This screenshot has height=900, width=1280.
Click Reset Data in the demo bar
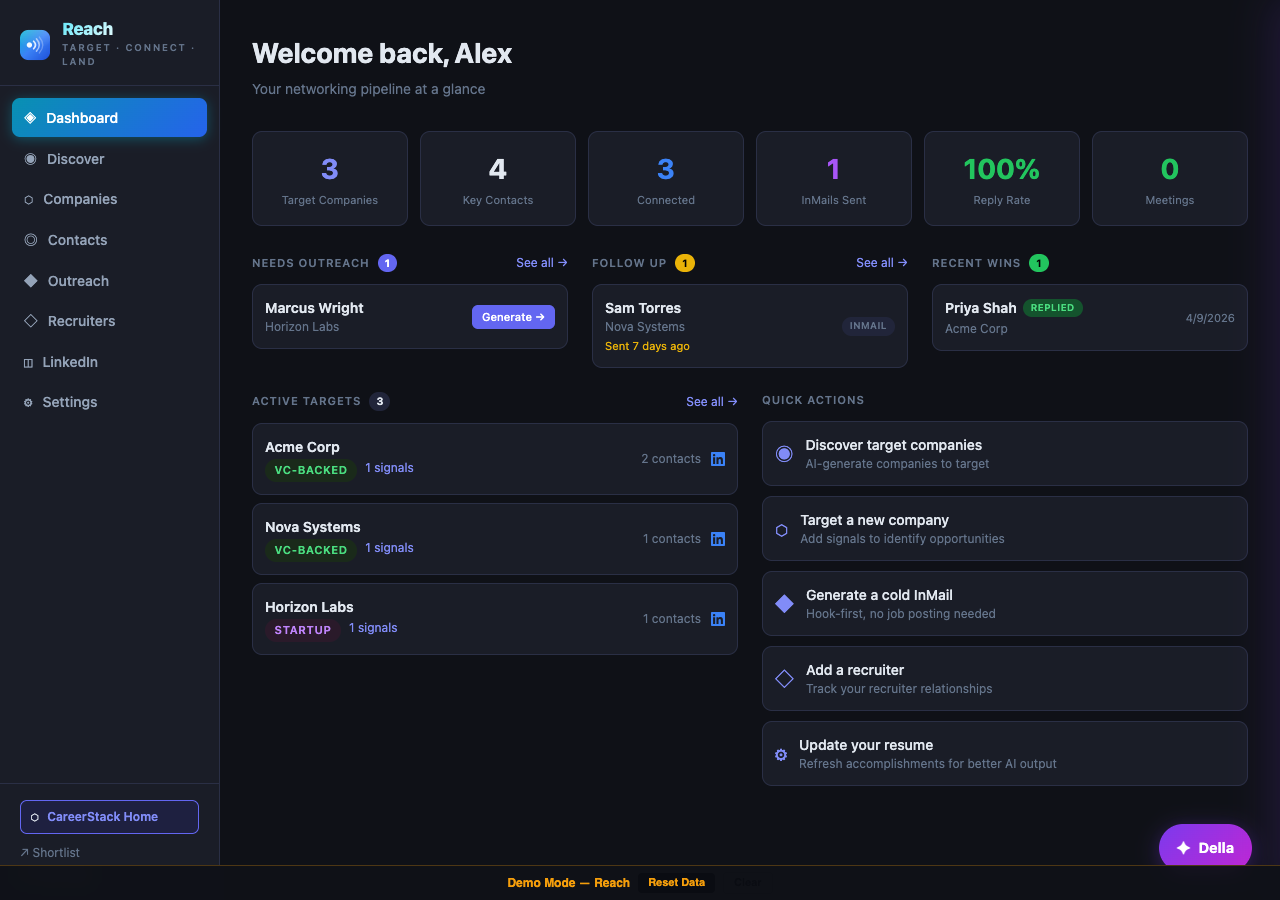pyautogui.click(x=676, y=883)
